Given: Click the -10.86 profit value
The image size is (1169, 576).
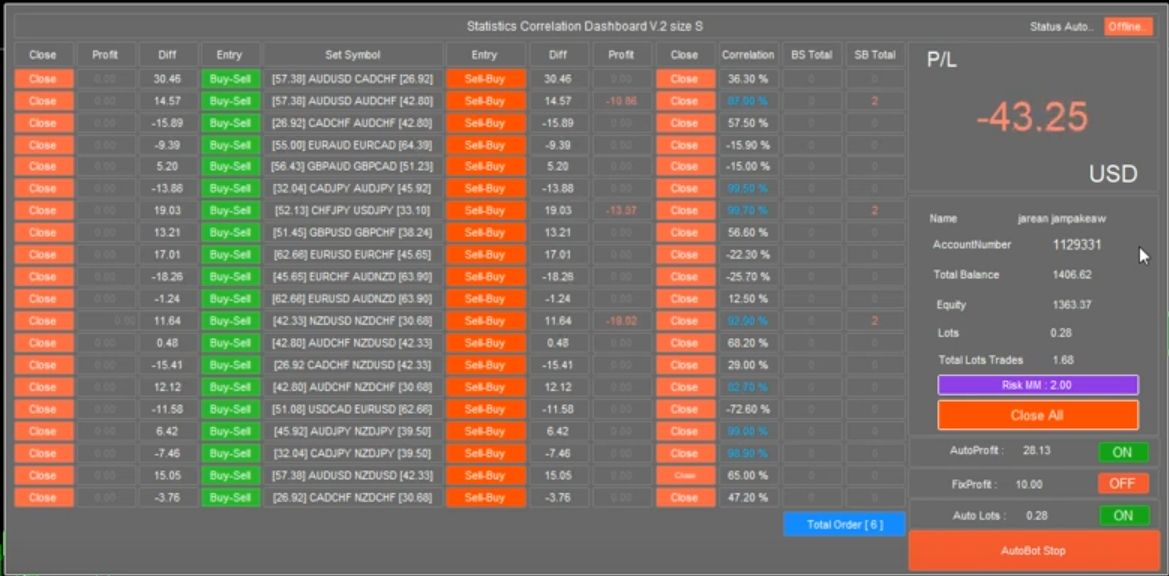Looking at the screenshot, I should coord(621,101).
